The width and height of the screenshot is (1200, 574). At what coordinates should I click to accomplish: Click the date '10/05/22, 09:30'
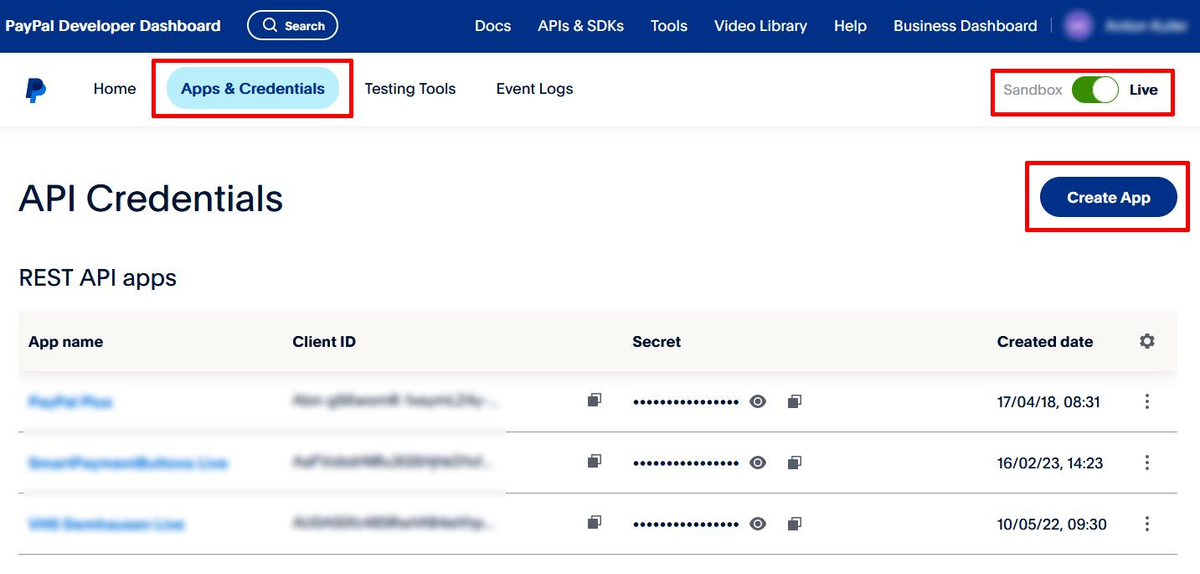(1052, 524)
